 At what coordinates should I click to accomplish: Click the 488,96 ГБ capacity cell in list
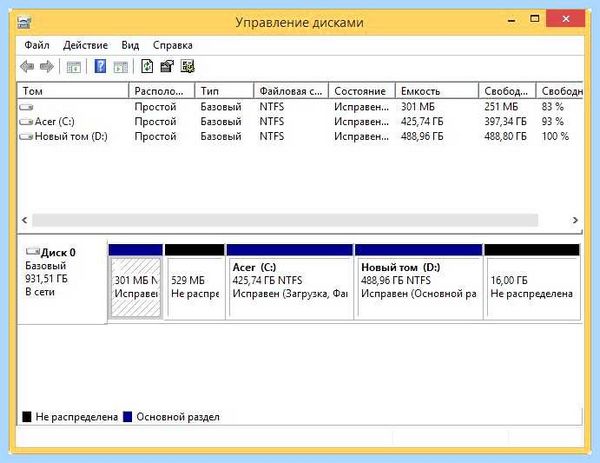422,136
